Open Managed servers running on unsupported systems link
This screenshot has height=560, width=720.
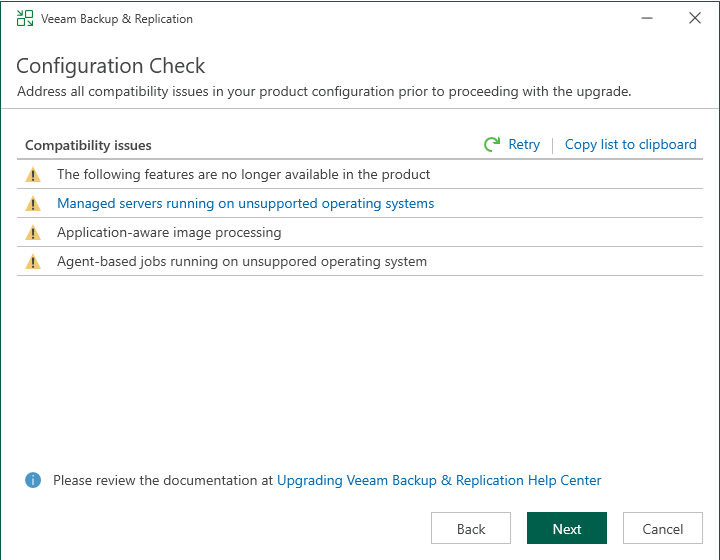point(245,204)
